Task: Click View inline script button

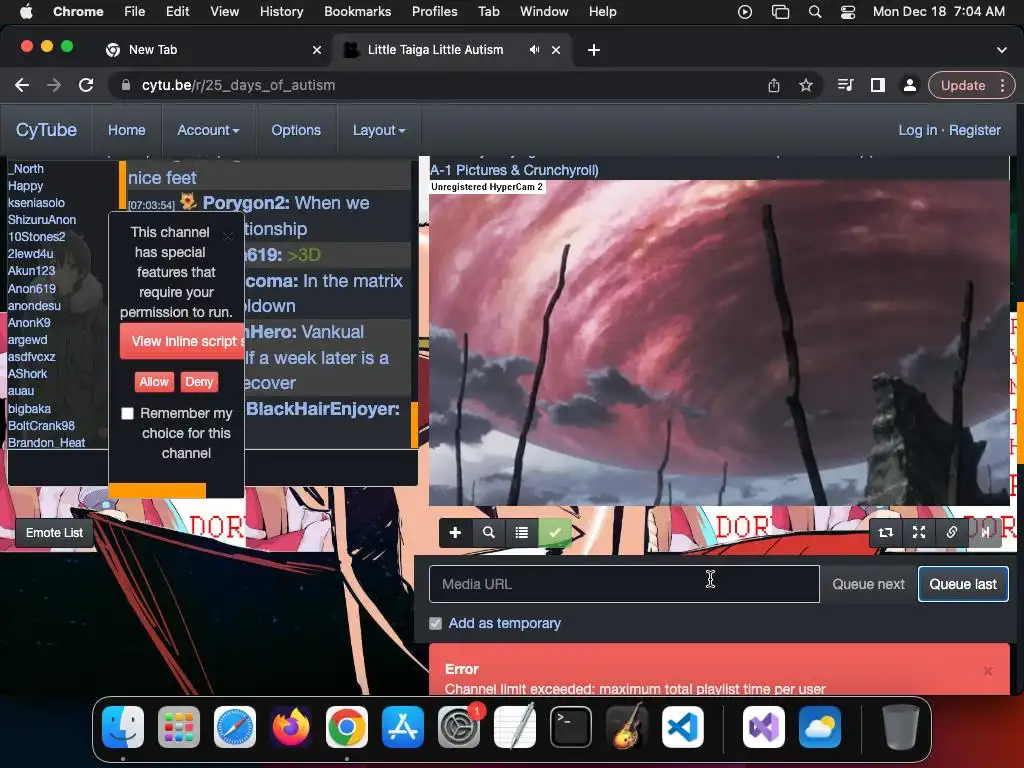Action: click(x=182, y=341)
